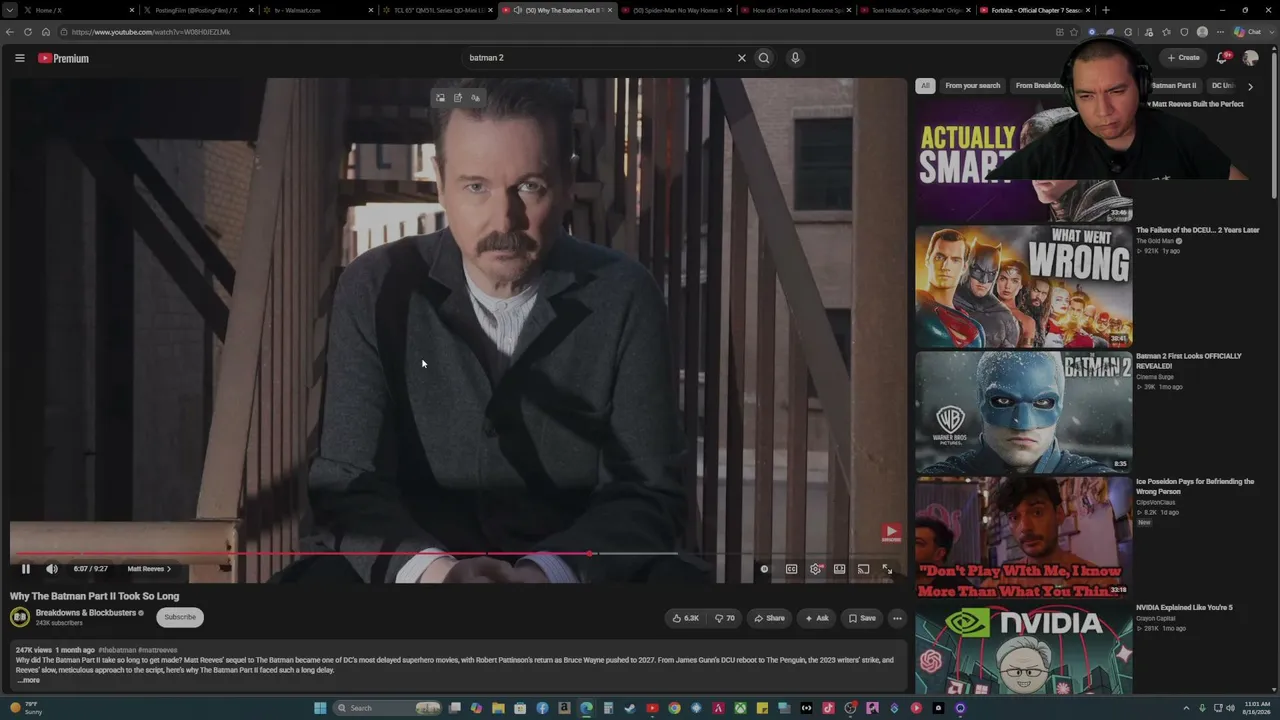
Task: Expand the description with ...more
Action: click(28, 680)
